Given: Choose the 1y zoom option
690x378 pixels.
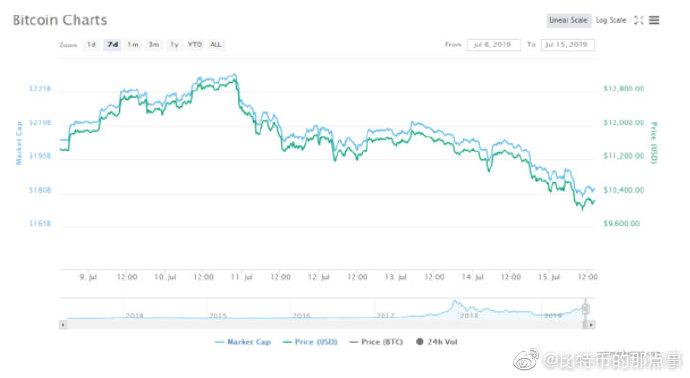Looking at the screenshot, I should 174,44.
